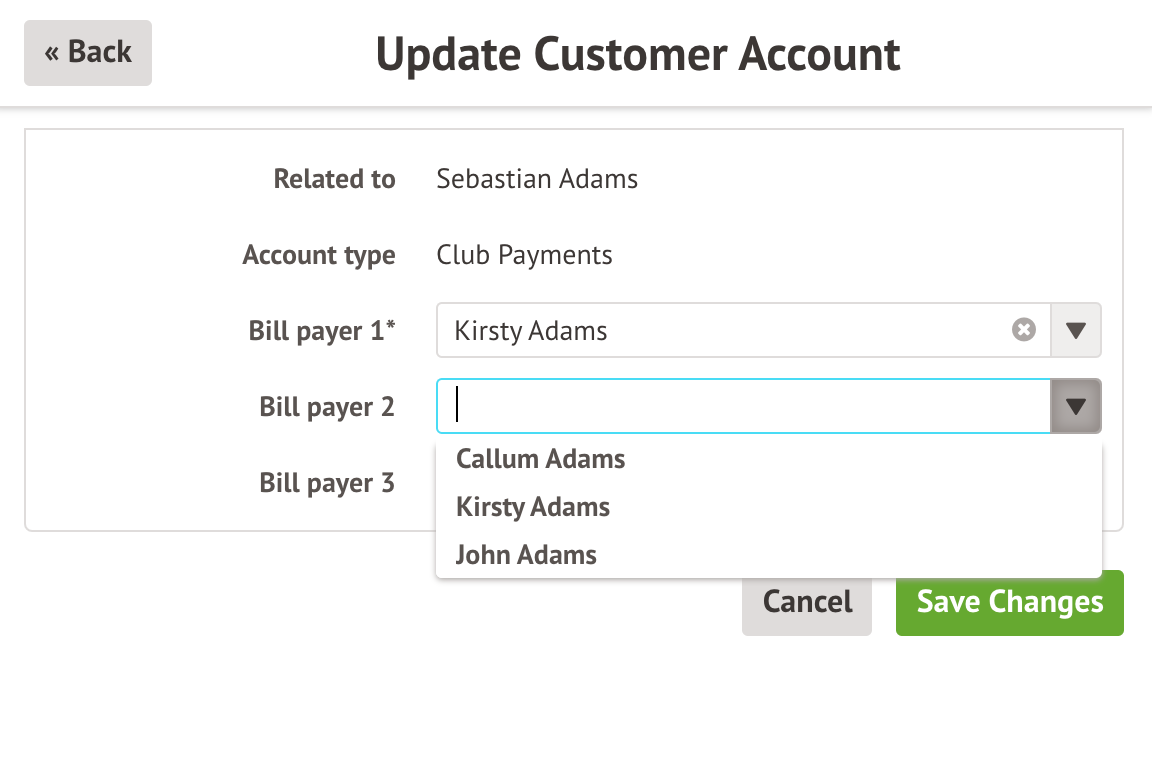1152x758 pixels.
Task: Cancel the customer account update
Action: [x=806, y=602]
